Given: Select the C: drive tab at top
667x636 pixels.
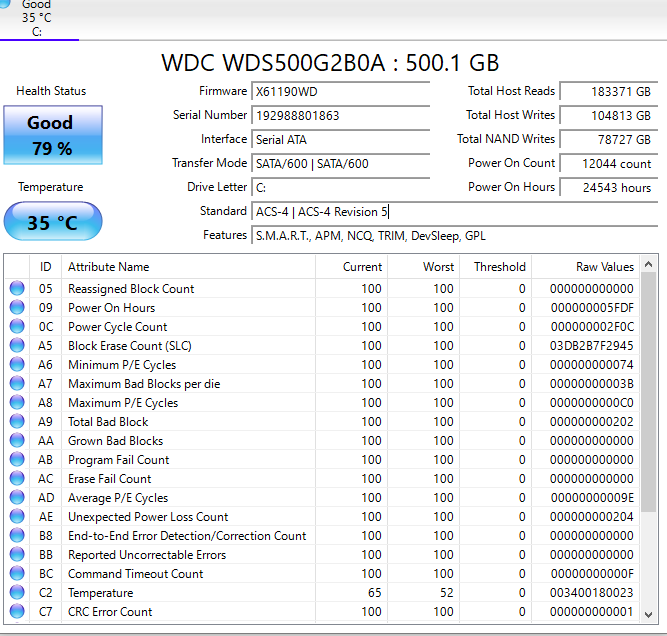Looking at the screenshot, I should coord(37,19).
